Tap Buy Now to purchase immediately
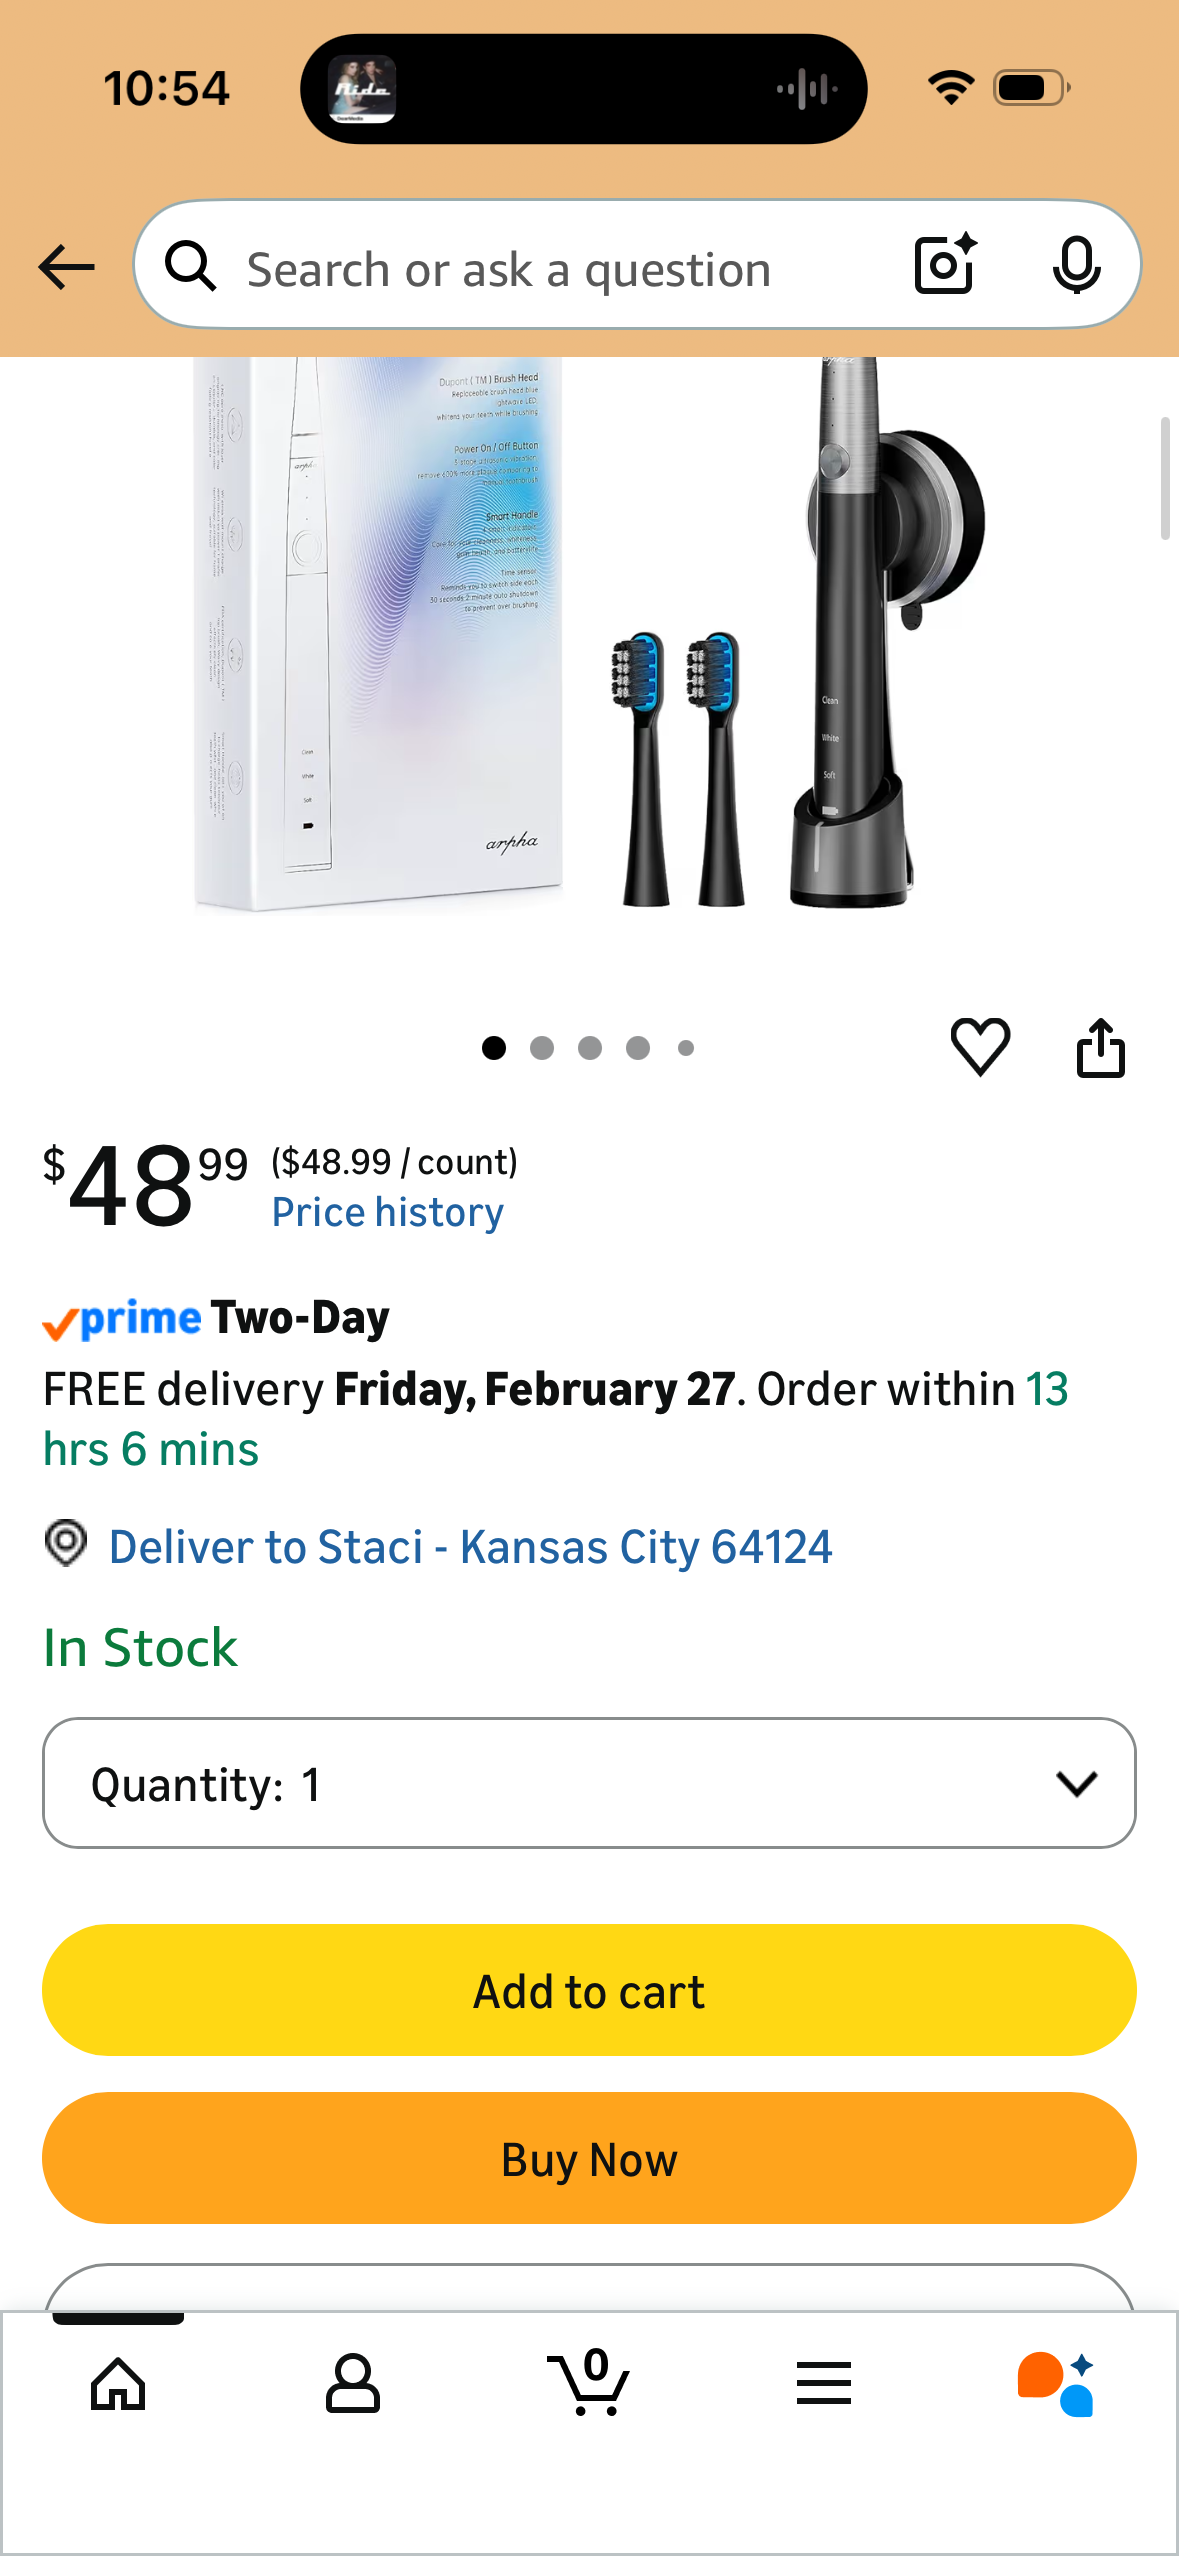Viewport: 1179px width, 2556px height. point(589,2158)
